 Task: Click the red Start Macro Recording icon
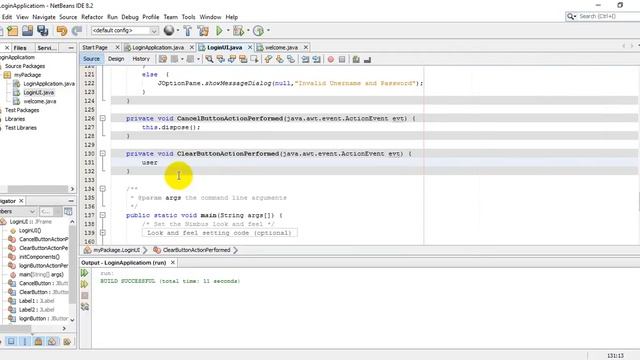(331, 59)
